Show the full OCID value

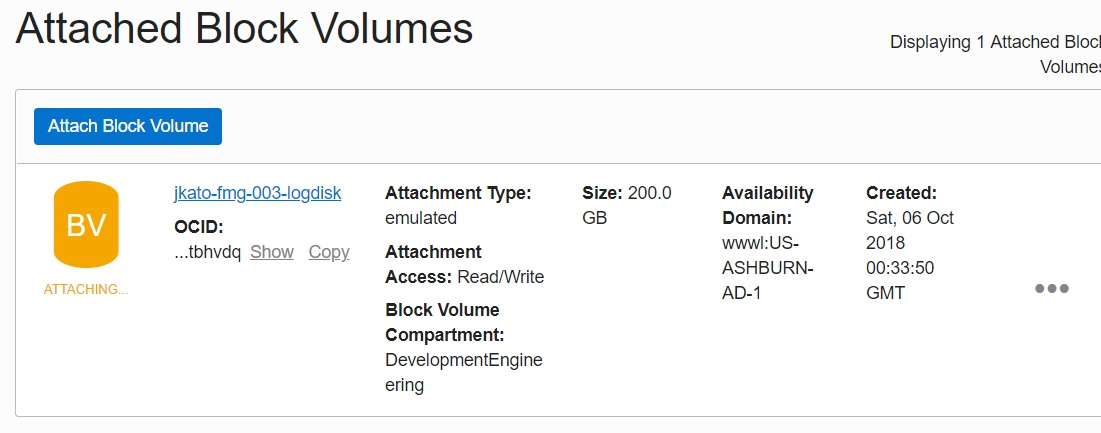click(x=271, y=252)
